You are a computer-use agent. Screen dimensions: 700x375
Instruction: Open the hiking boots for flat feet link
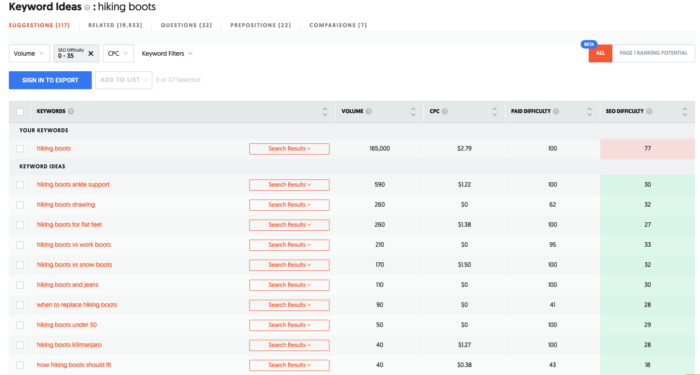coord(69,225)
